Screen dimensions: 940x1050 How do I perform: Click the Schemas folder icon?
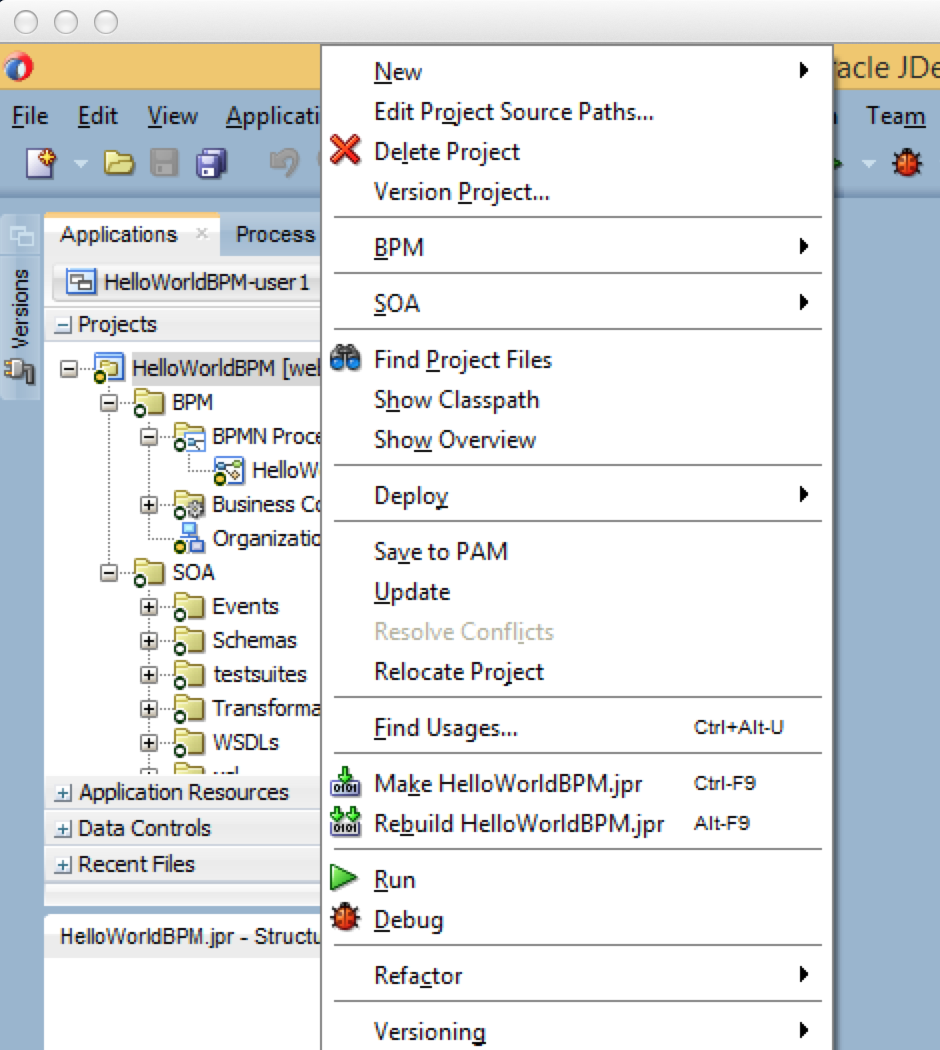pyautogui.click(x=189, y=640)
